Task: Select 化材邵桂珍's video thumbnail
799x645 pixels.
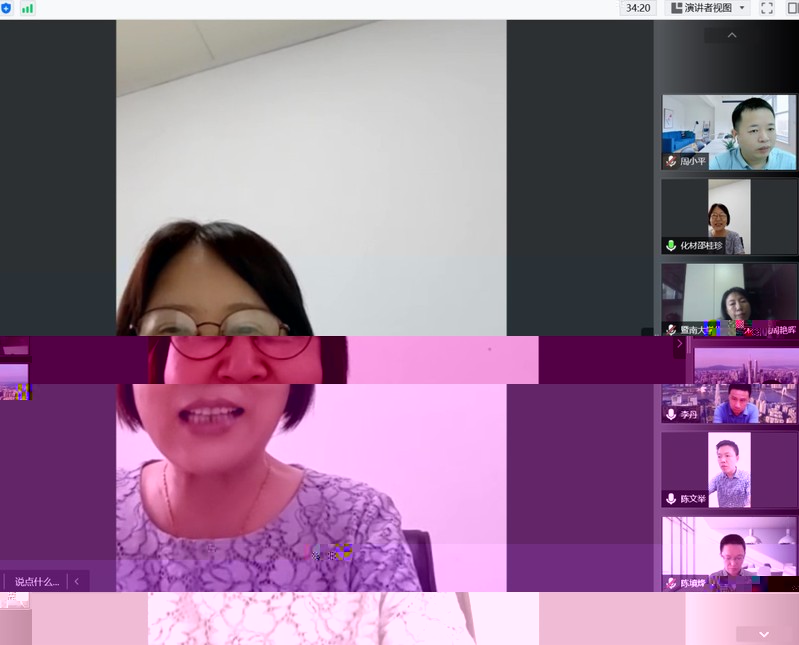Action: pos(729,216)
